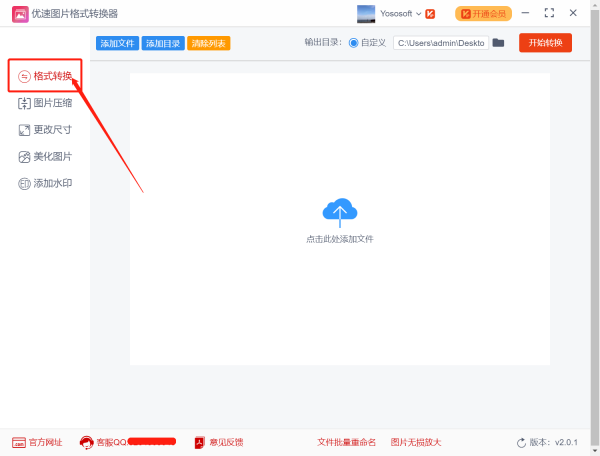Click the 清除列表 button

coord(209,43)
